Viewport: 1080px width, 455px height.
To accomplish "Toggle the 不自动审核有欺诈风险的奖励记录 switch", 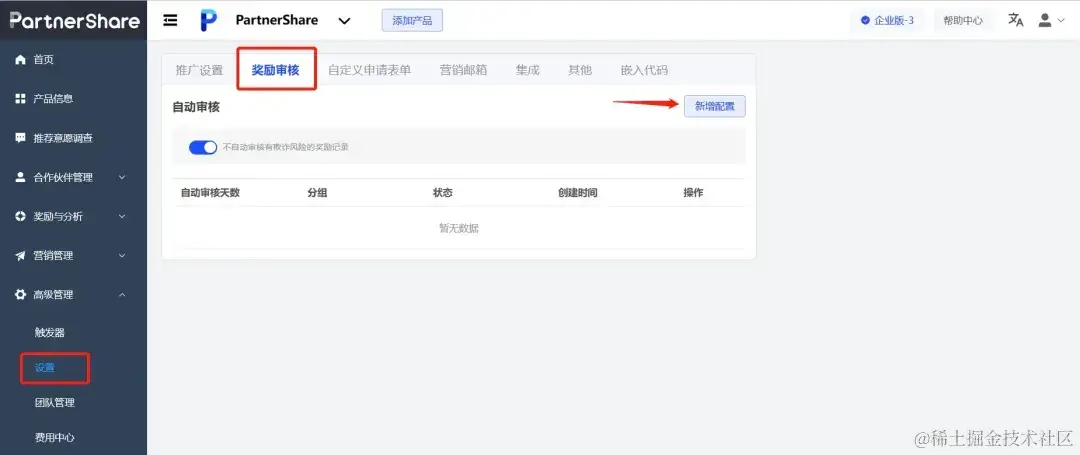I will coord(202,147).
